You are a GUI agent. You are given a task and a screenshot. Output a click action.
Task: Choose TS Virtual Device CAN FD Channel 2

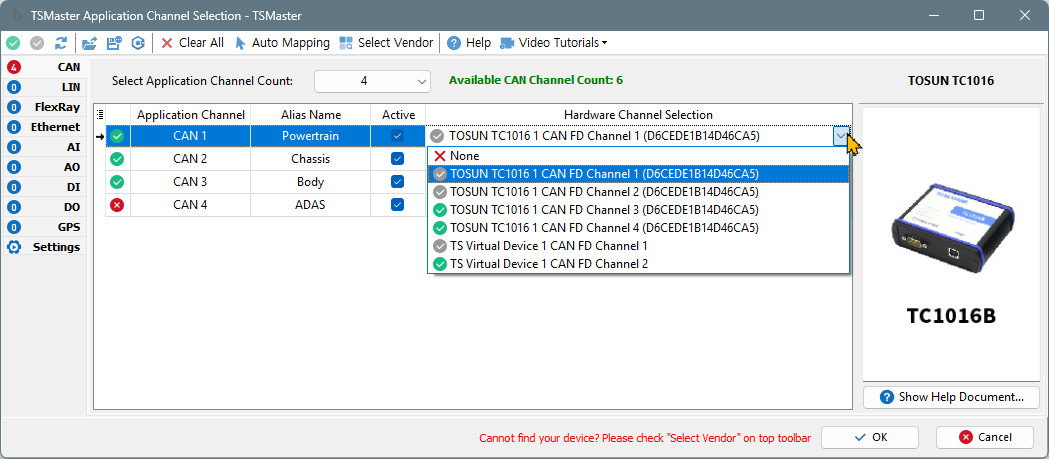point(638,264)
